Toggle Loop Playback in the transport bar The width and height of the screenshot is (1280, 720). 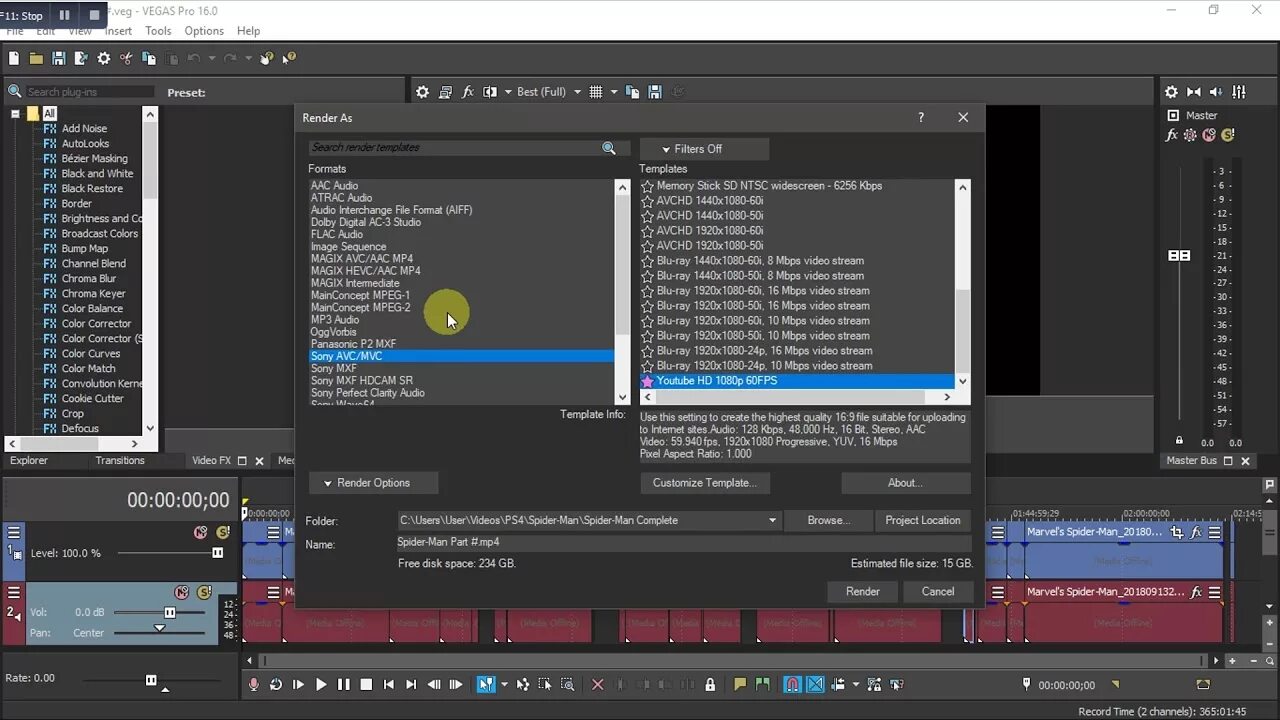coord(276,685)
